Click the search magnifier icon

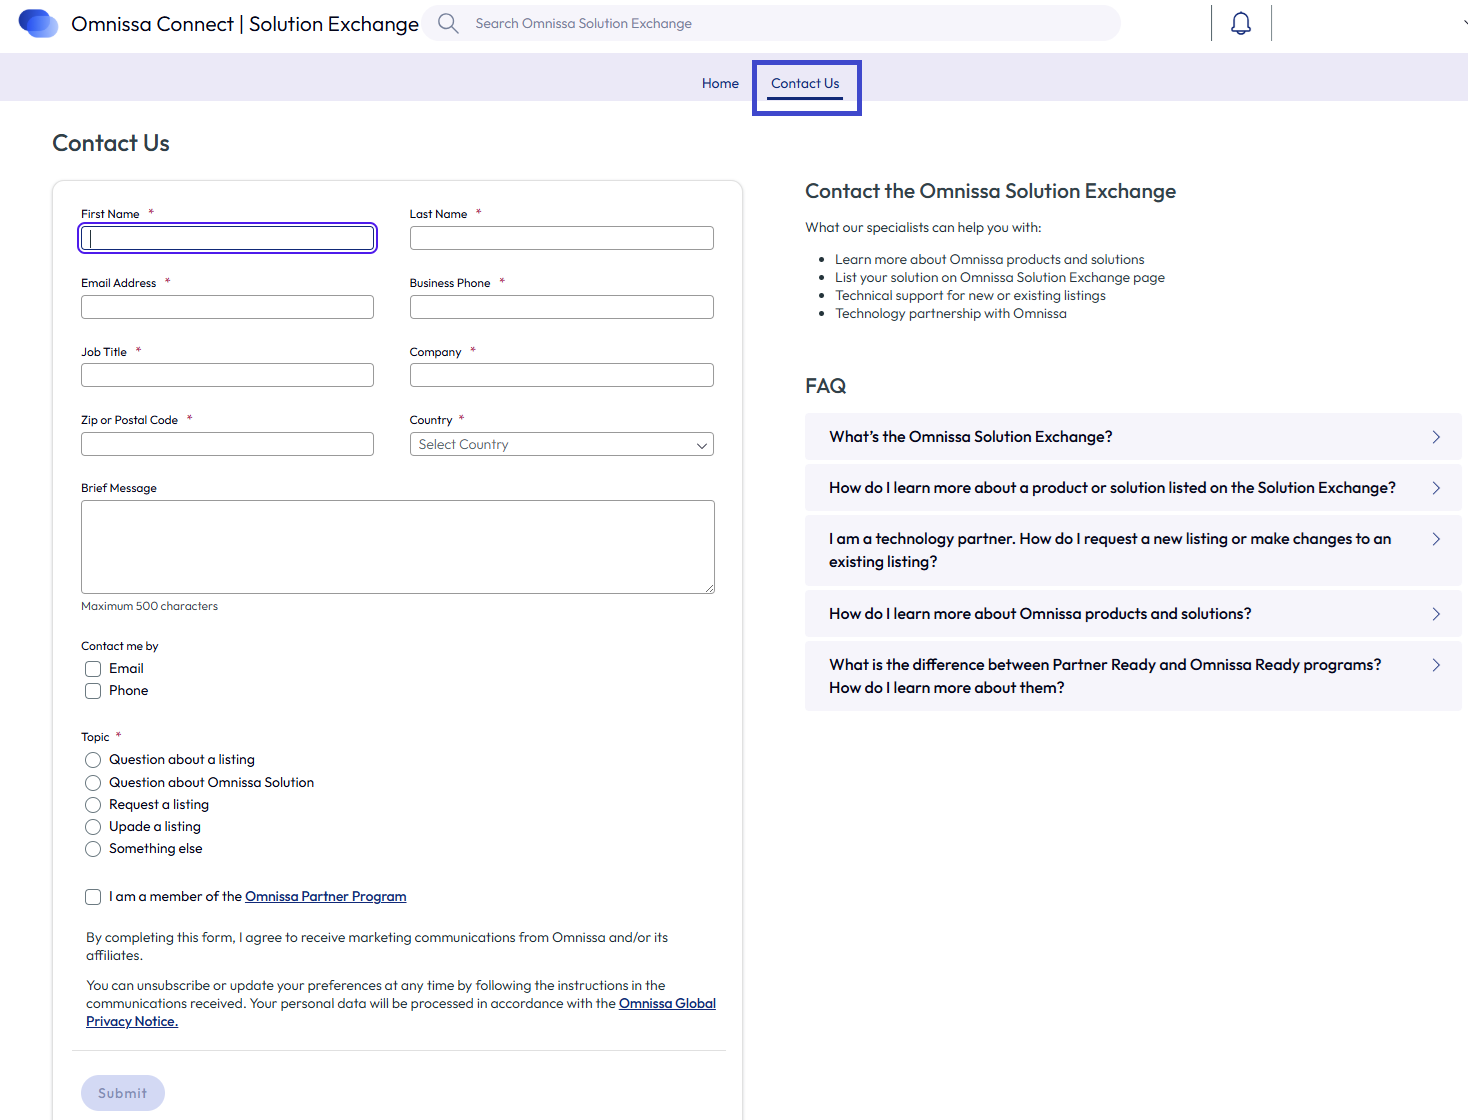click(448, 23)
